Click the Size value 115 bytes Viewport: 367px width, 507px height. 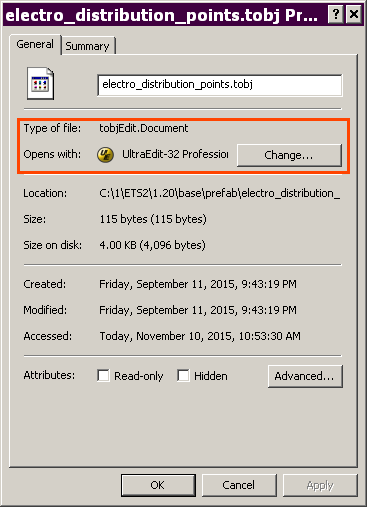pos(153,219)
